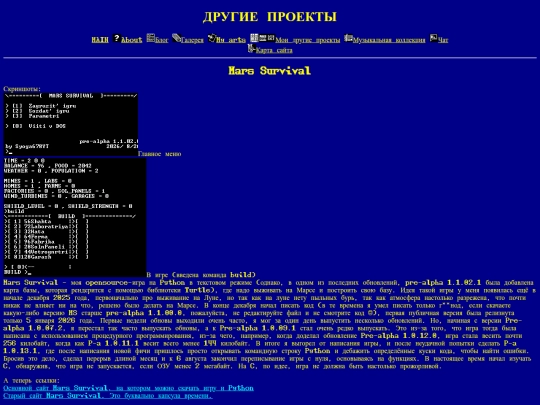Click the 'Скриншоты:' label
The height and width of the screenshot is (405, 540).
(x=22, y=89)
